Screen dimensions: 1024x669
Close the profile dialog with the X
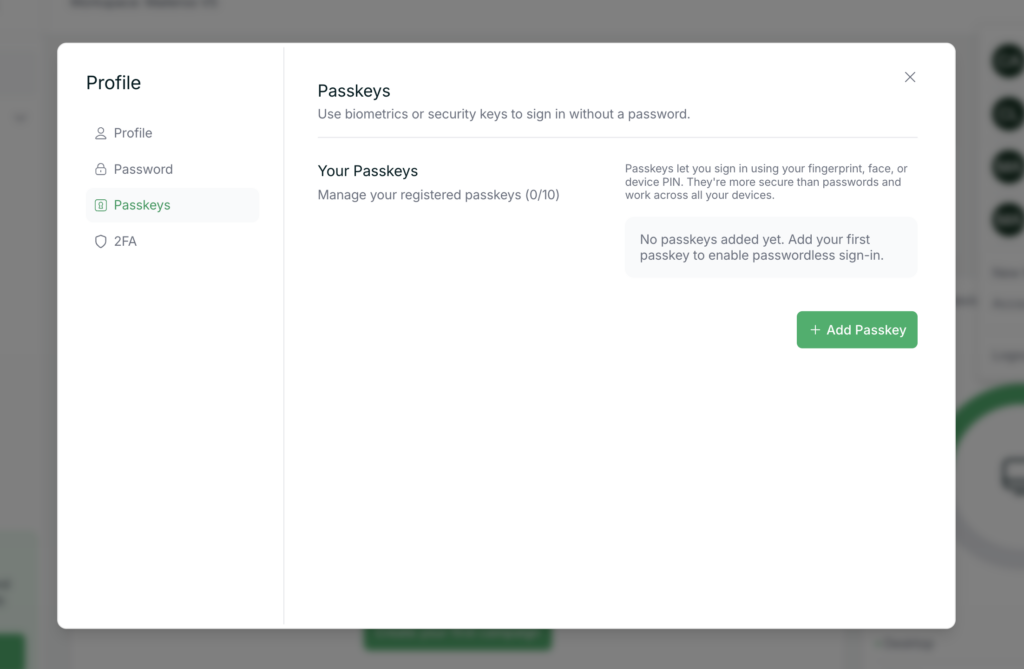click(910, 77)
